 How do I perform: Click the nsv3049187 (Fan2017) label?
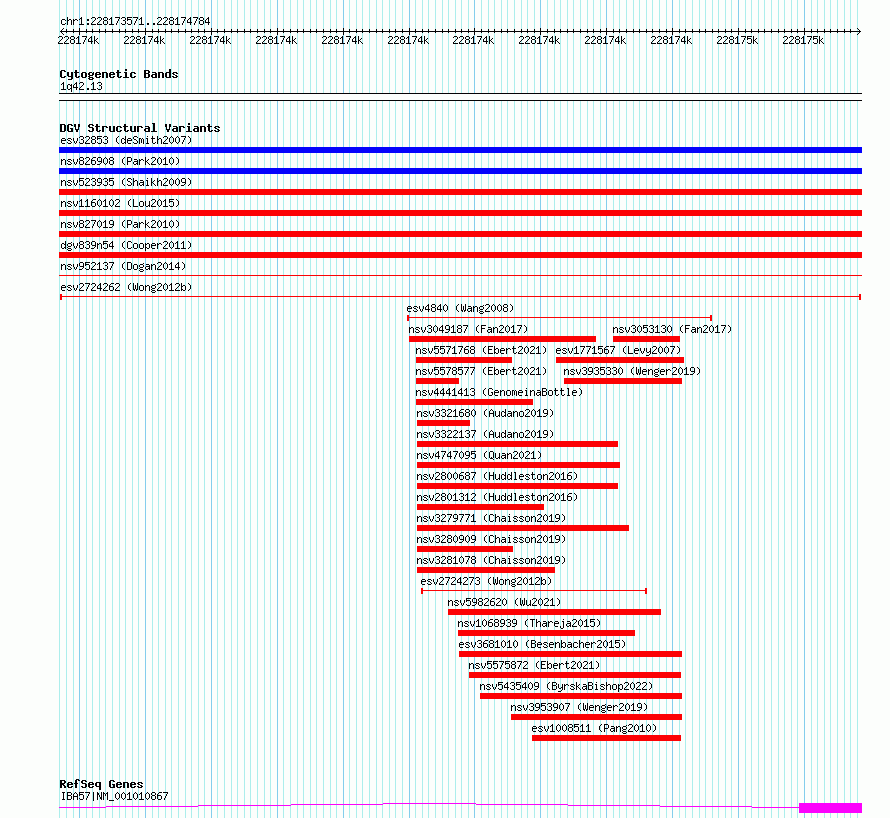468,329
